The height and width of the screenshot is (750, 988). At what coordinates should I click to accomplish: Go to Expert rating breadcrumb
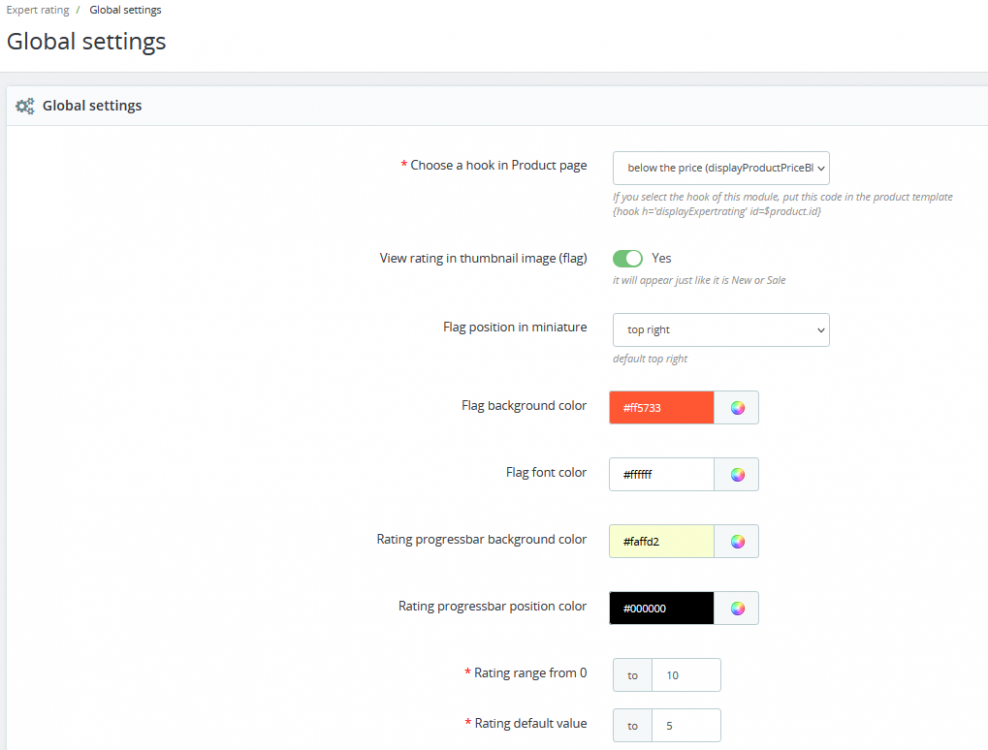coord(38,10)
